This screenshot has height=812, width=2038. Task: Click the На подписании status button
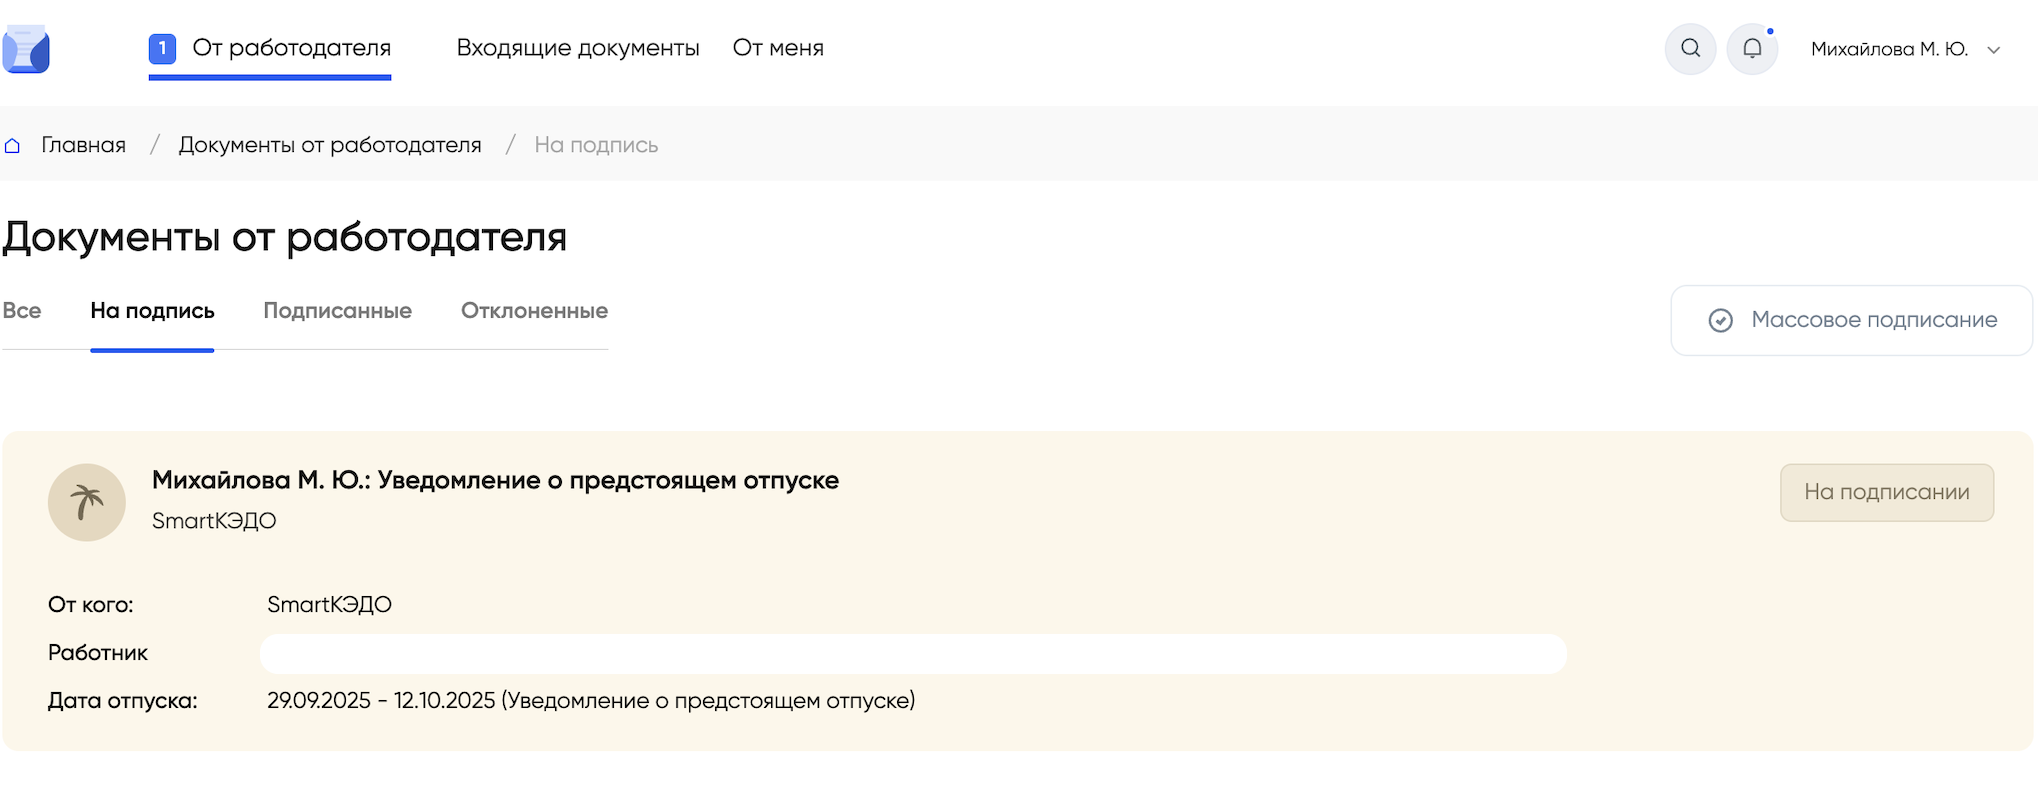click(1886, 492)
